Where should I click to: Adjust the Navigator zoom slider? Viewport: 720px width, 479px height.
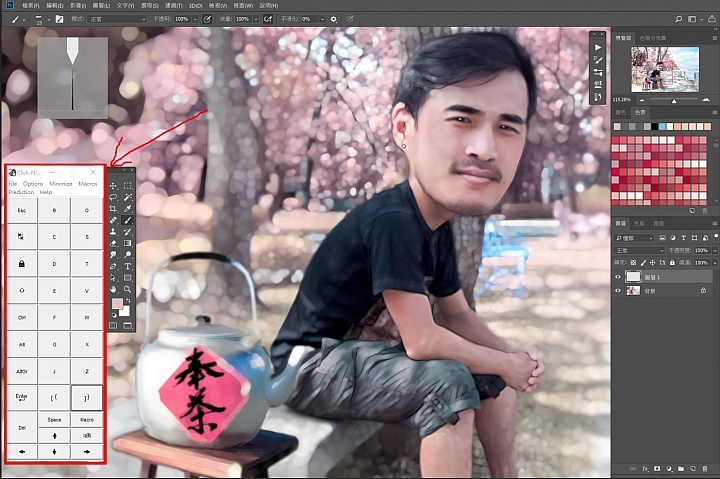pos(674,101)
